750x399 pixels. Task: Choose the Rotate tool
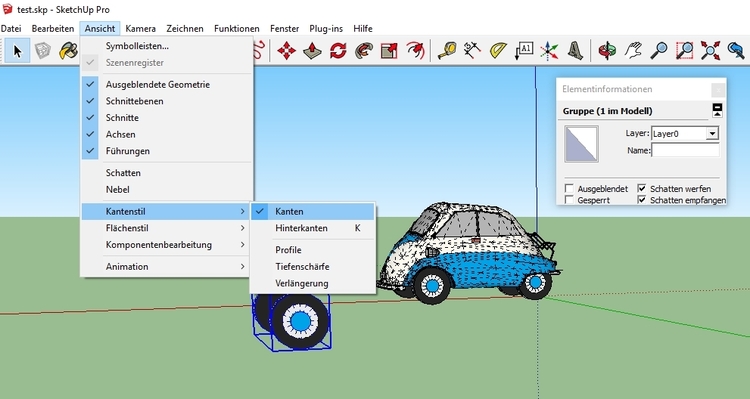point(338,50)
